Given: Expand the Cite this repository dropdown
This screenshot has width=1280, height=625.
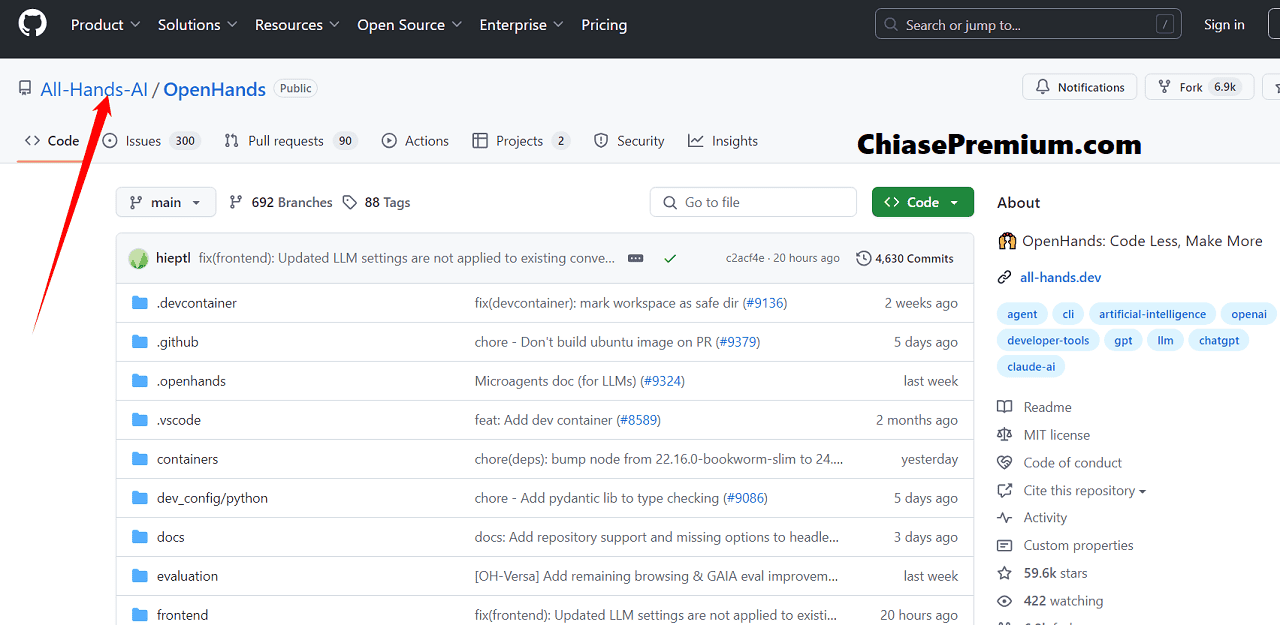Looking at the screenshot, I should point(1084,491).
